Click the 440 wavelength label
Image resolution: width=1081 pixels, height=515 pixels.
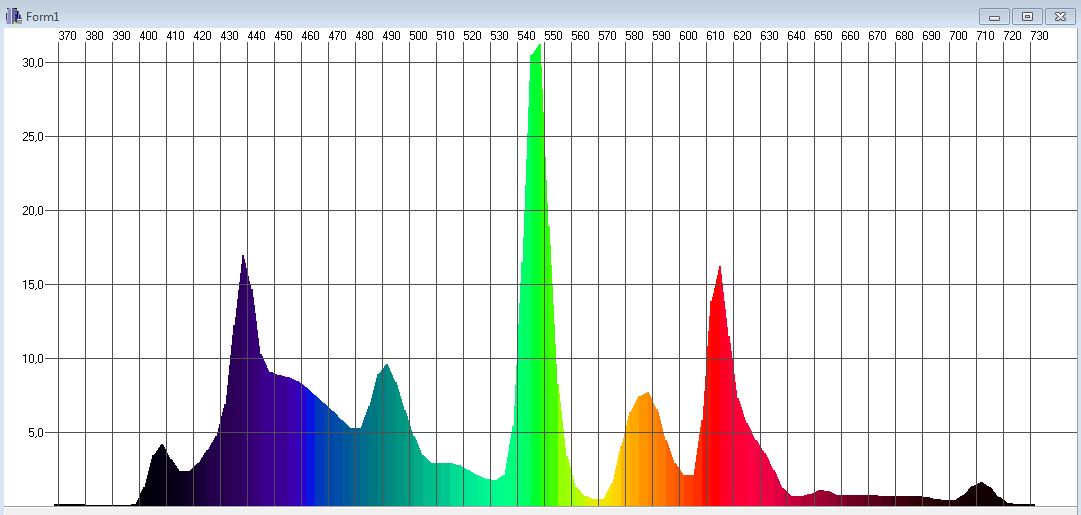click(x=256, y=36)
